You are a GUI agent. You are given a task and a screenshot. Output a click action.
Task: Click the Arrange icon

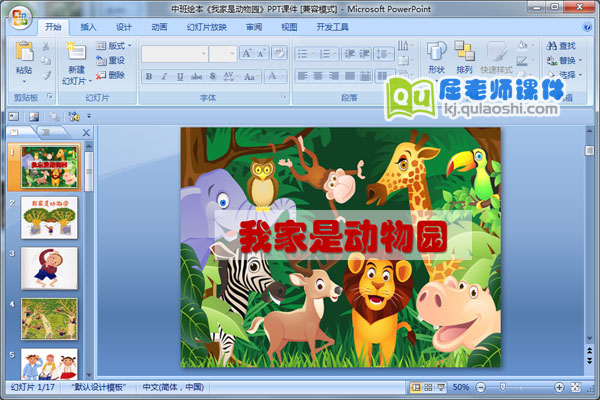pos(464,52)
